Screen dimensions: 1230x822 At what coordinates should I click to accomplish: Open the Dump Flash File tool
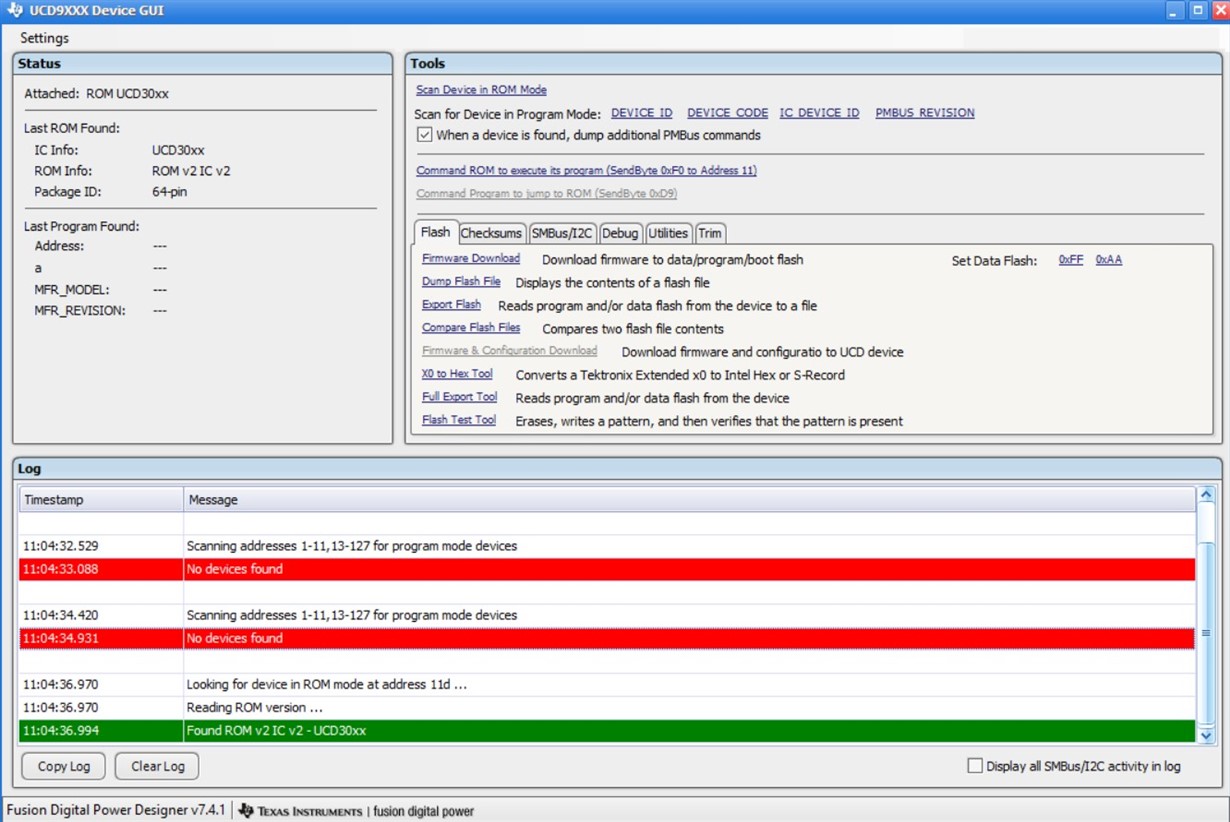461,282
